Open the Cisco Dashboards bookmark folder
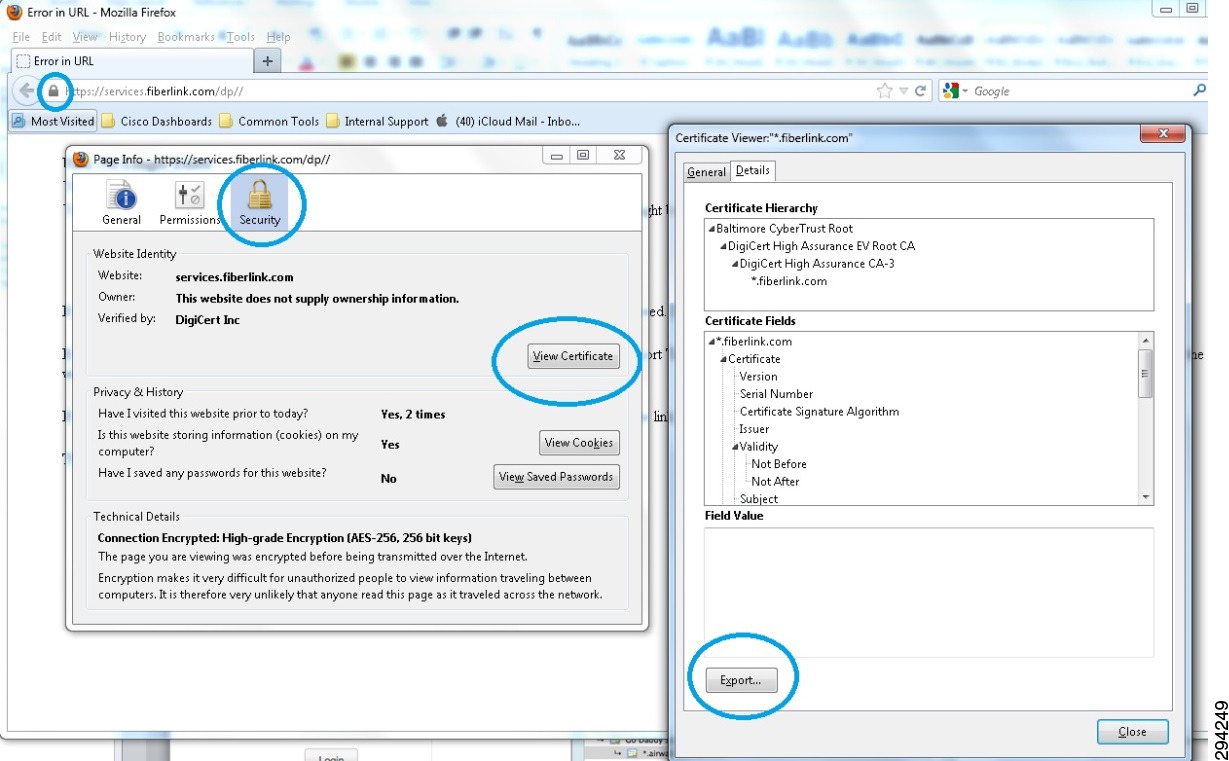Viewport: 1229px width, 761px height. [x=157, y=121]
